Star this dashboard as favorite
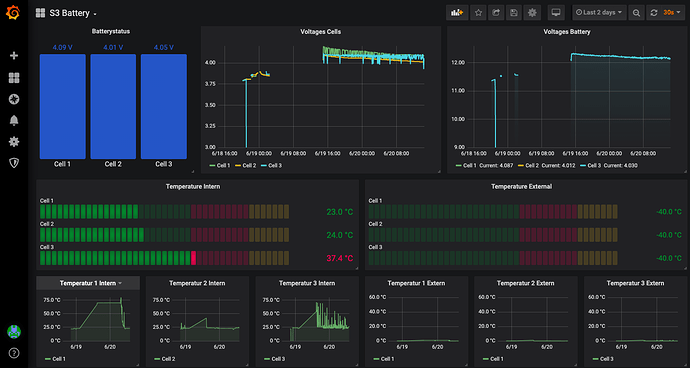 [478, 13]
